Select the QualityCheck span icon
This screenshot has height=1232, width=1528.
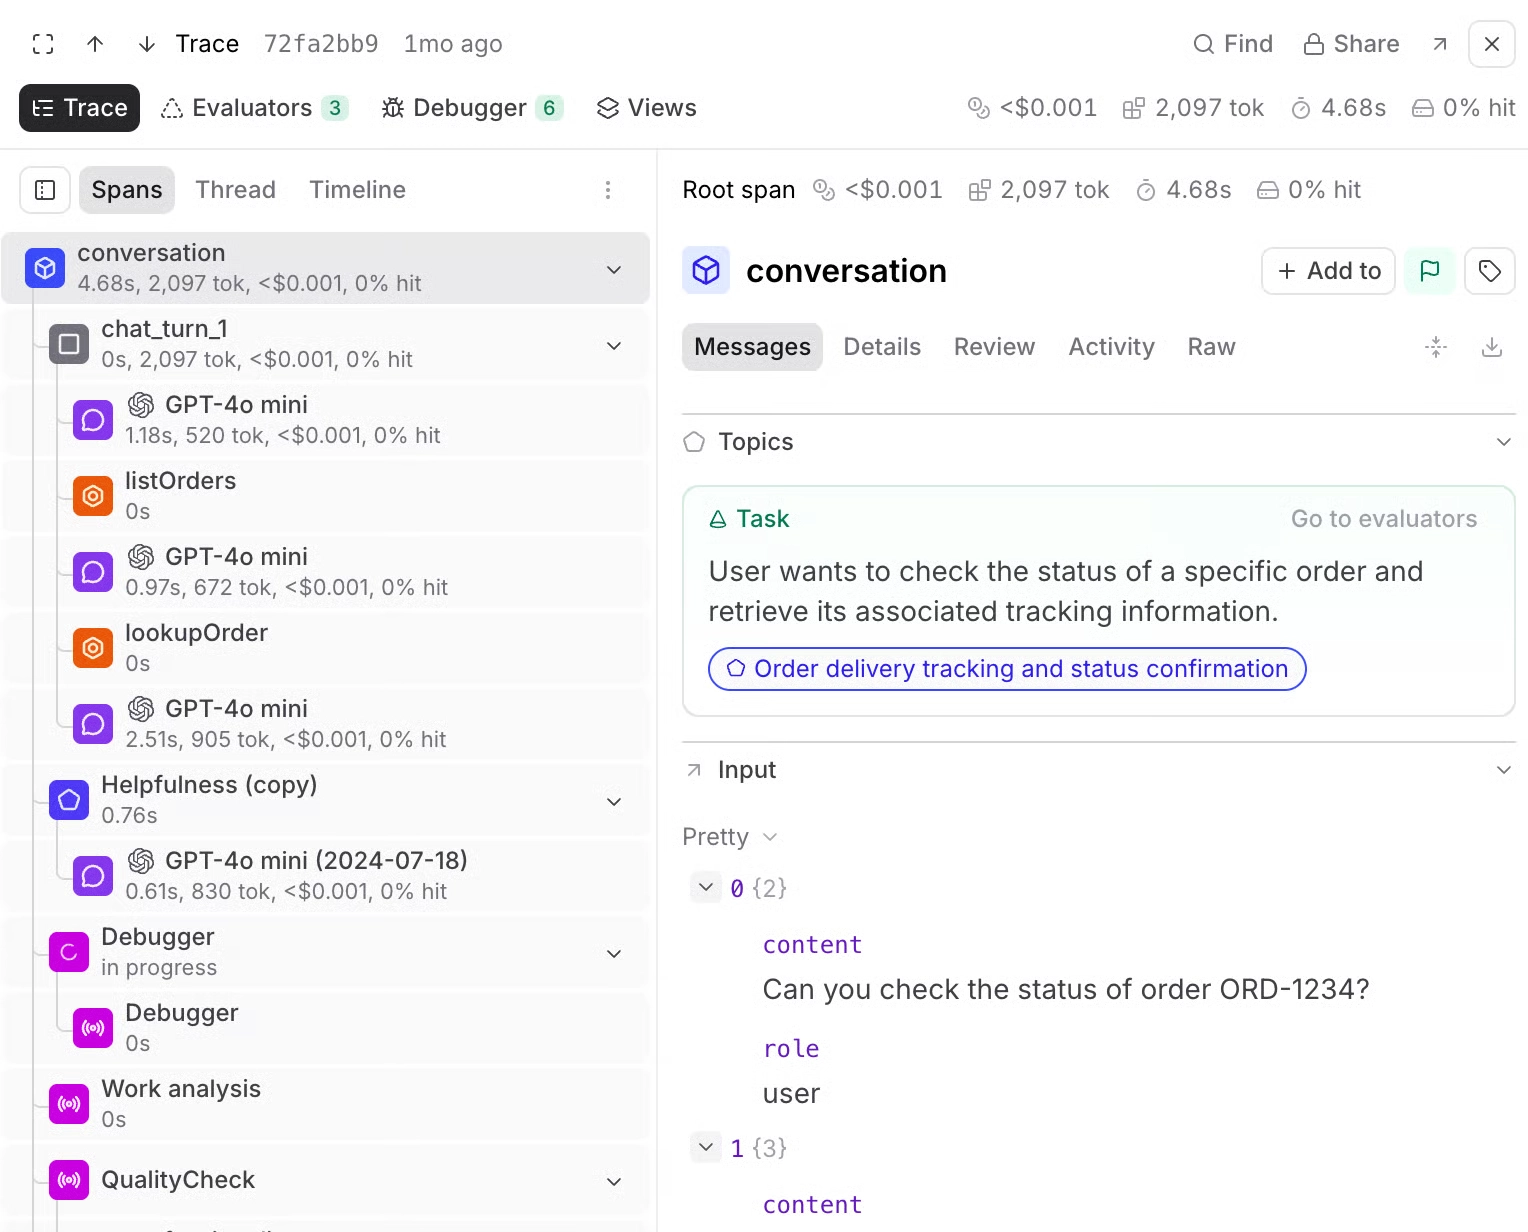pyautogui.click(x=69, y=1180)
